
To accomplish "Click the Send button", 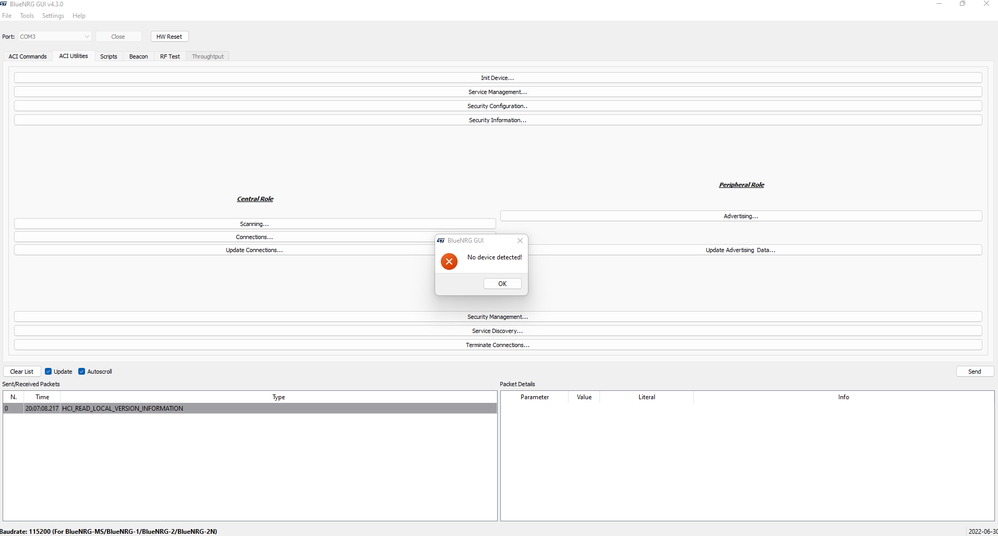I will (x=974, y=372).
